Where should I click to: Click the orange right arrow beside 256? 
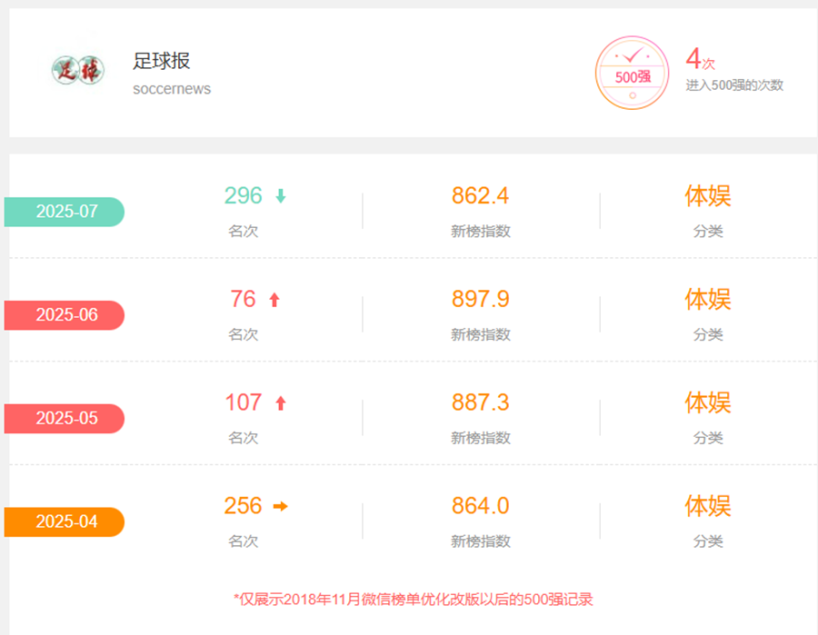click(x=281, y=506)
